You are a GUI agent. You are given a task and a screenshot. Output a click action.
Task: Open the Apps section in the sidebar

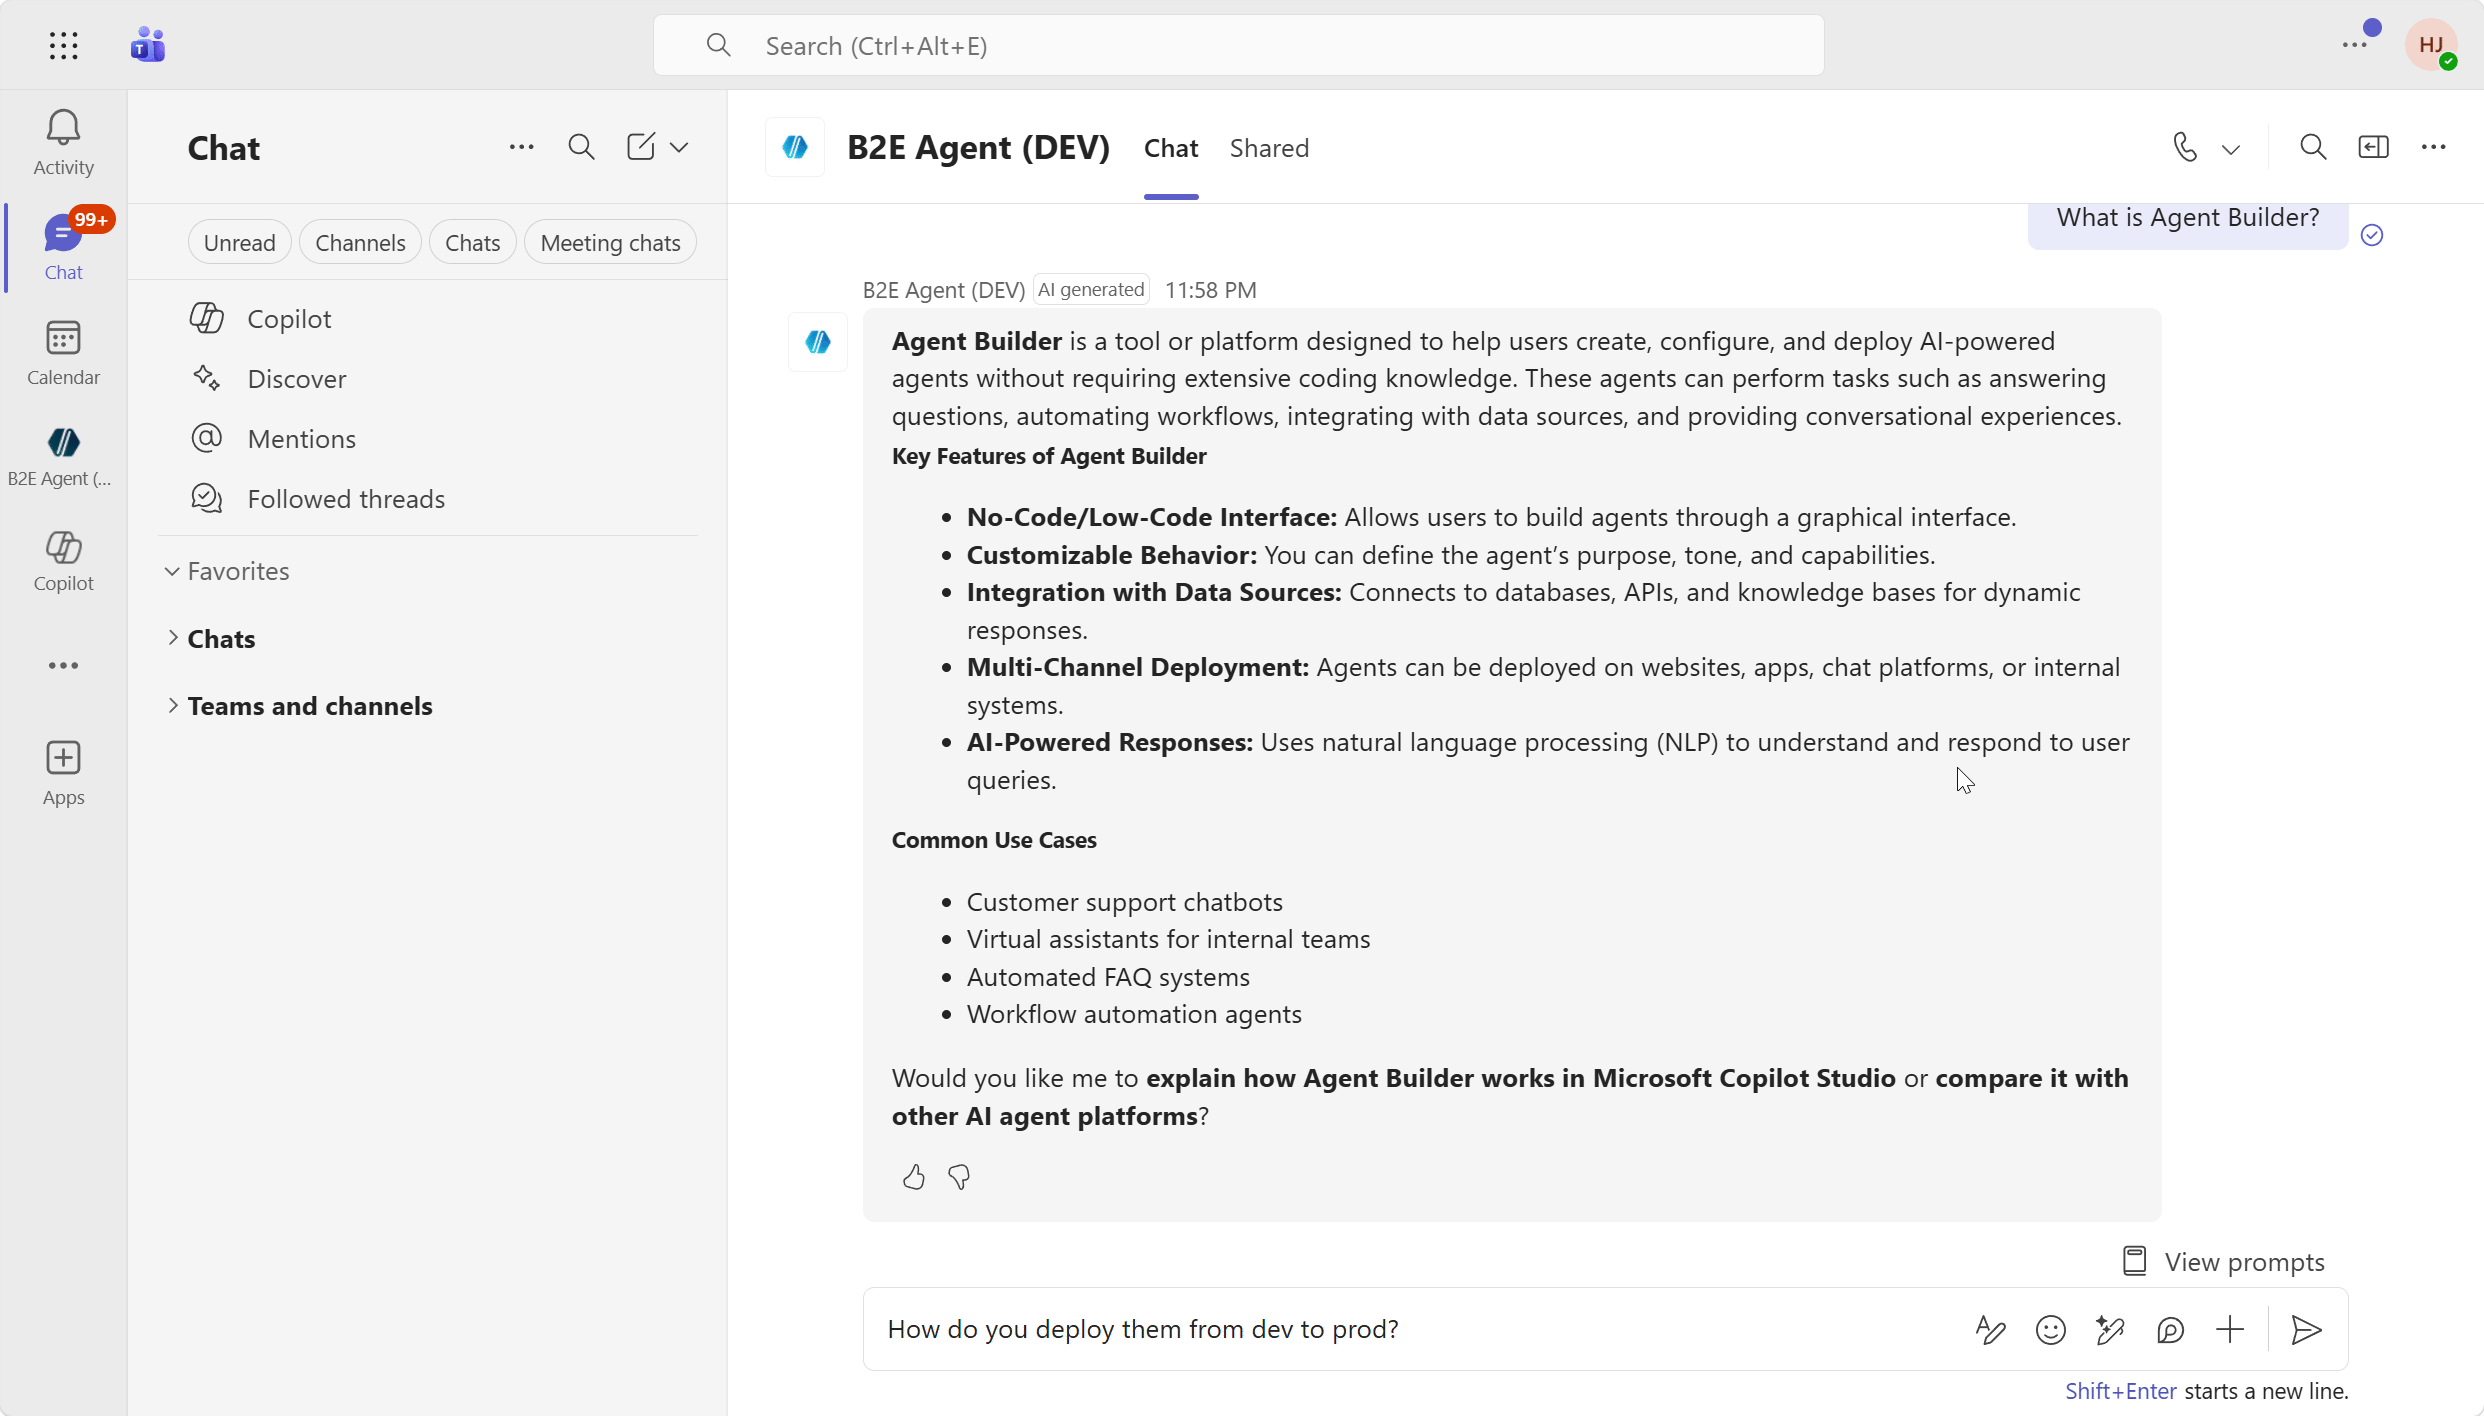click(x=62, y=772)
